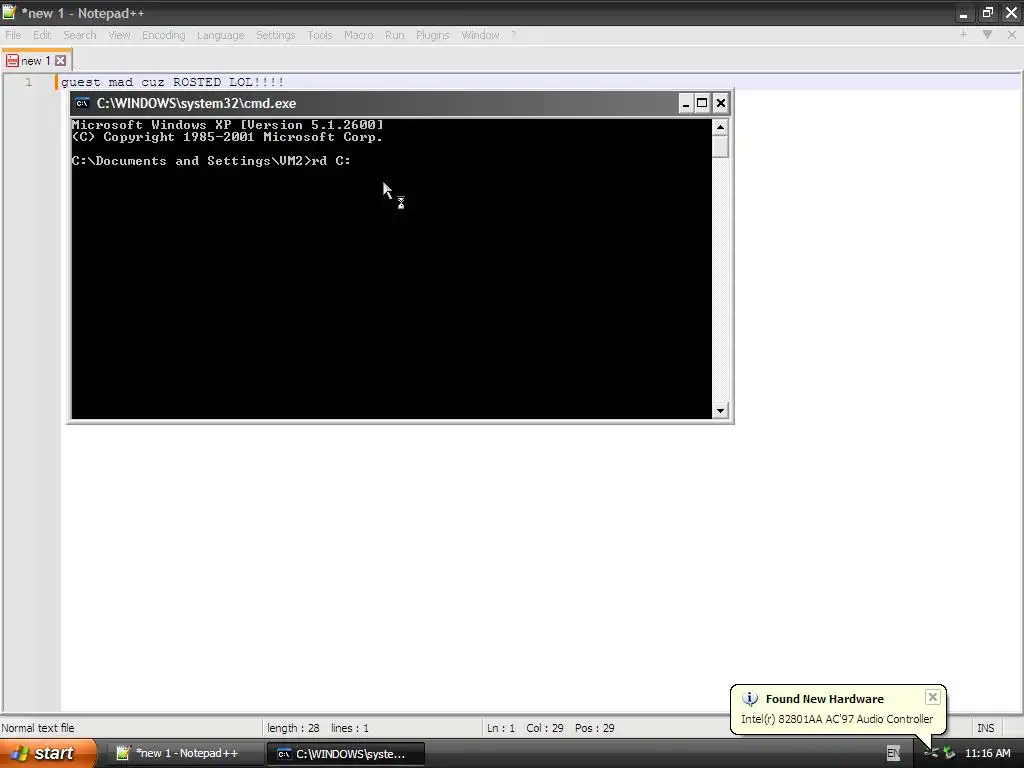Close the 'new 1' tab with its X
Image resolution: width=1024 pixels, height=768 pixels.
60,61
